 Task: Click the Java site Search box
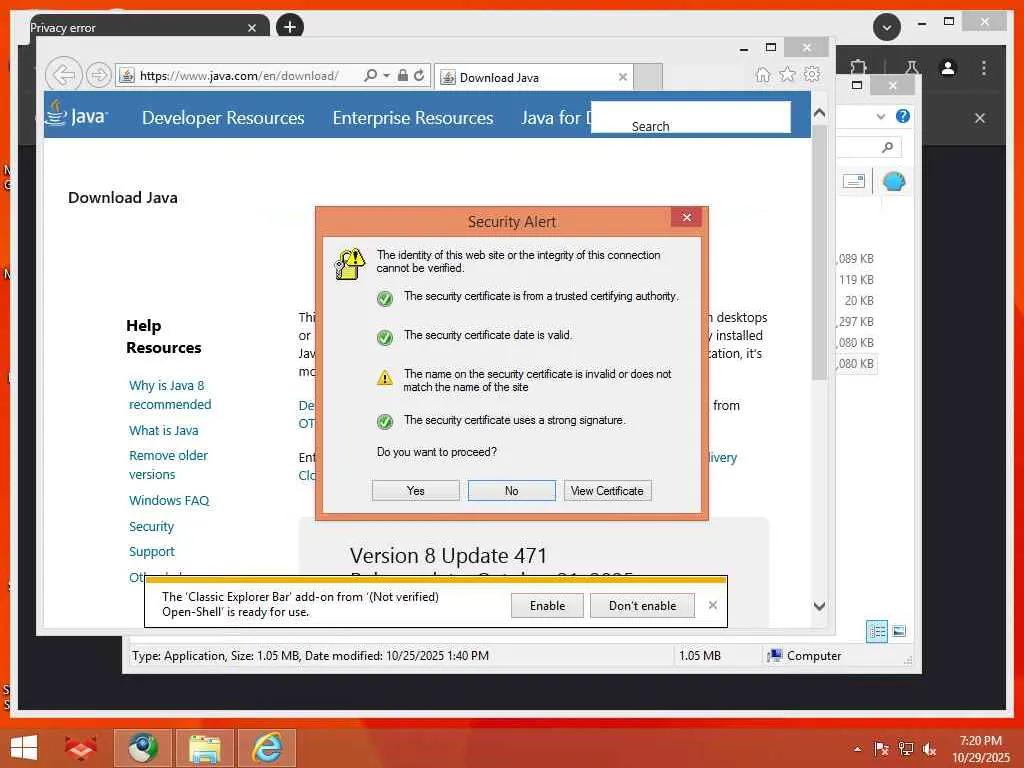[x=690, y=117]
